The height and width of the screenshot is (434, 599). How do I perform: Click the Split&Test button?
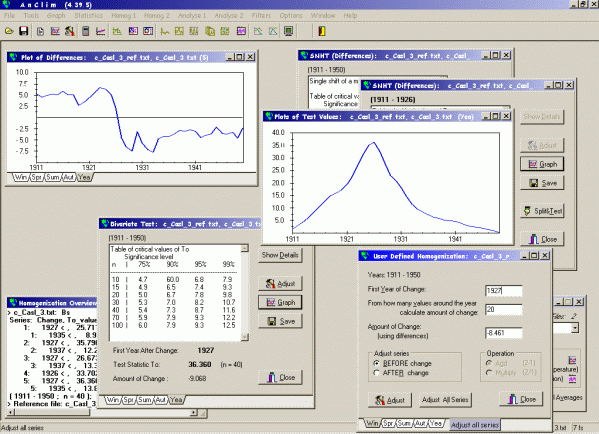pyautogui.click(x=542, y=211)
